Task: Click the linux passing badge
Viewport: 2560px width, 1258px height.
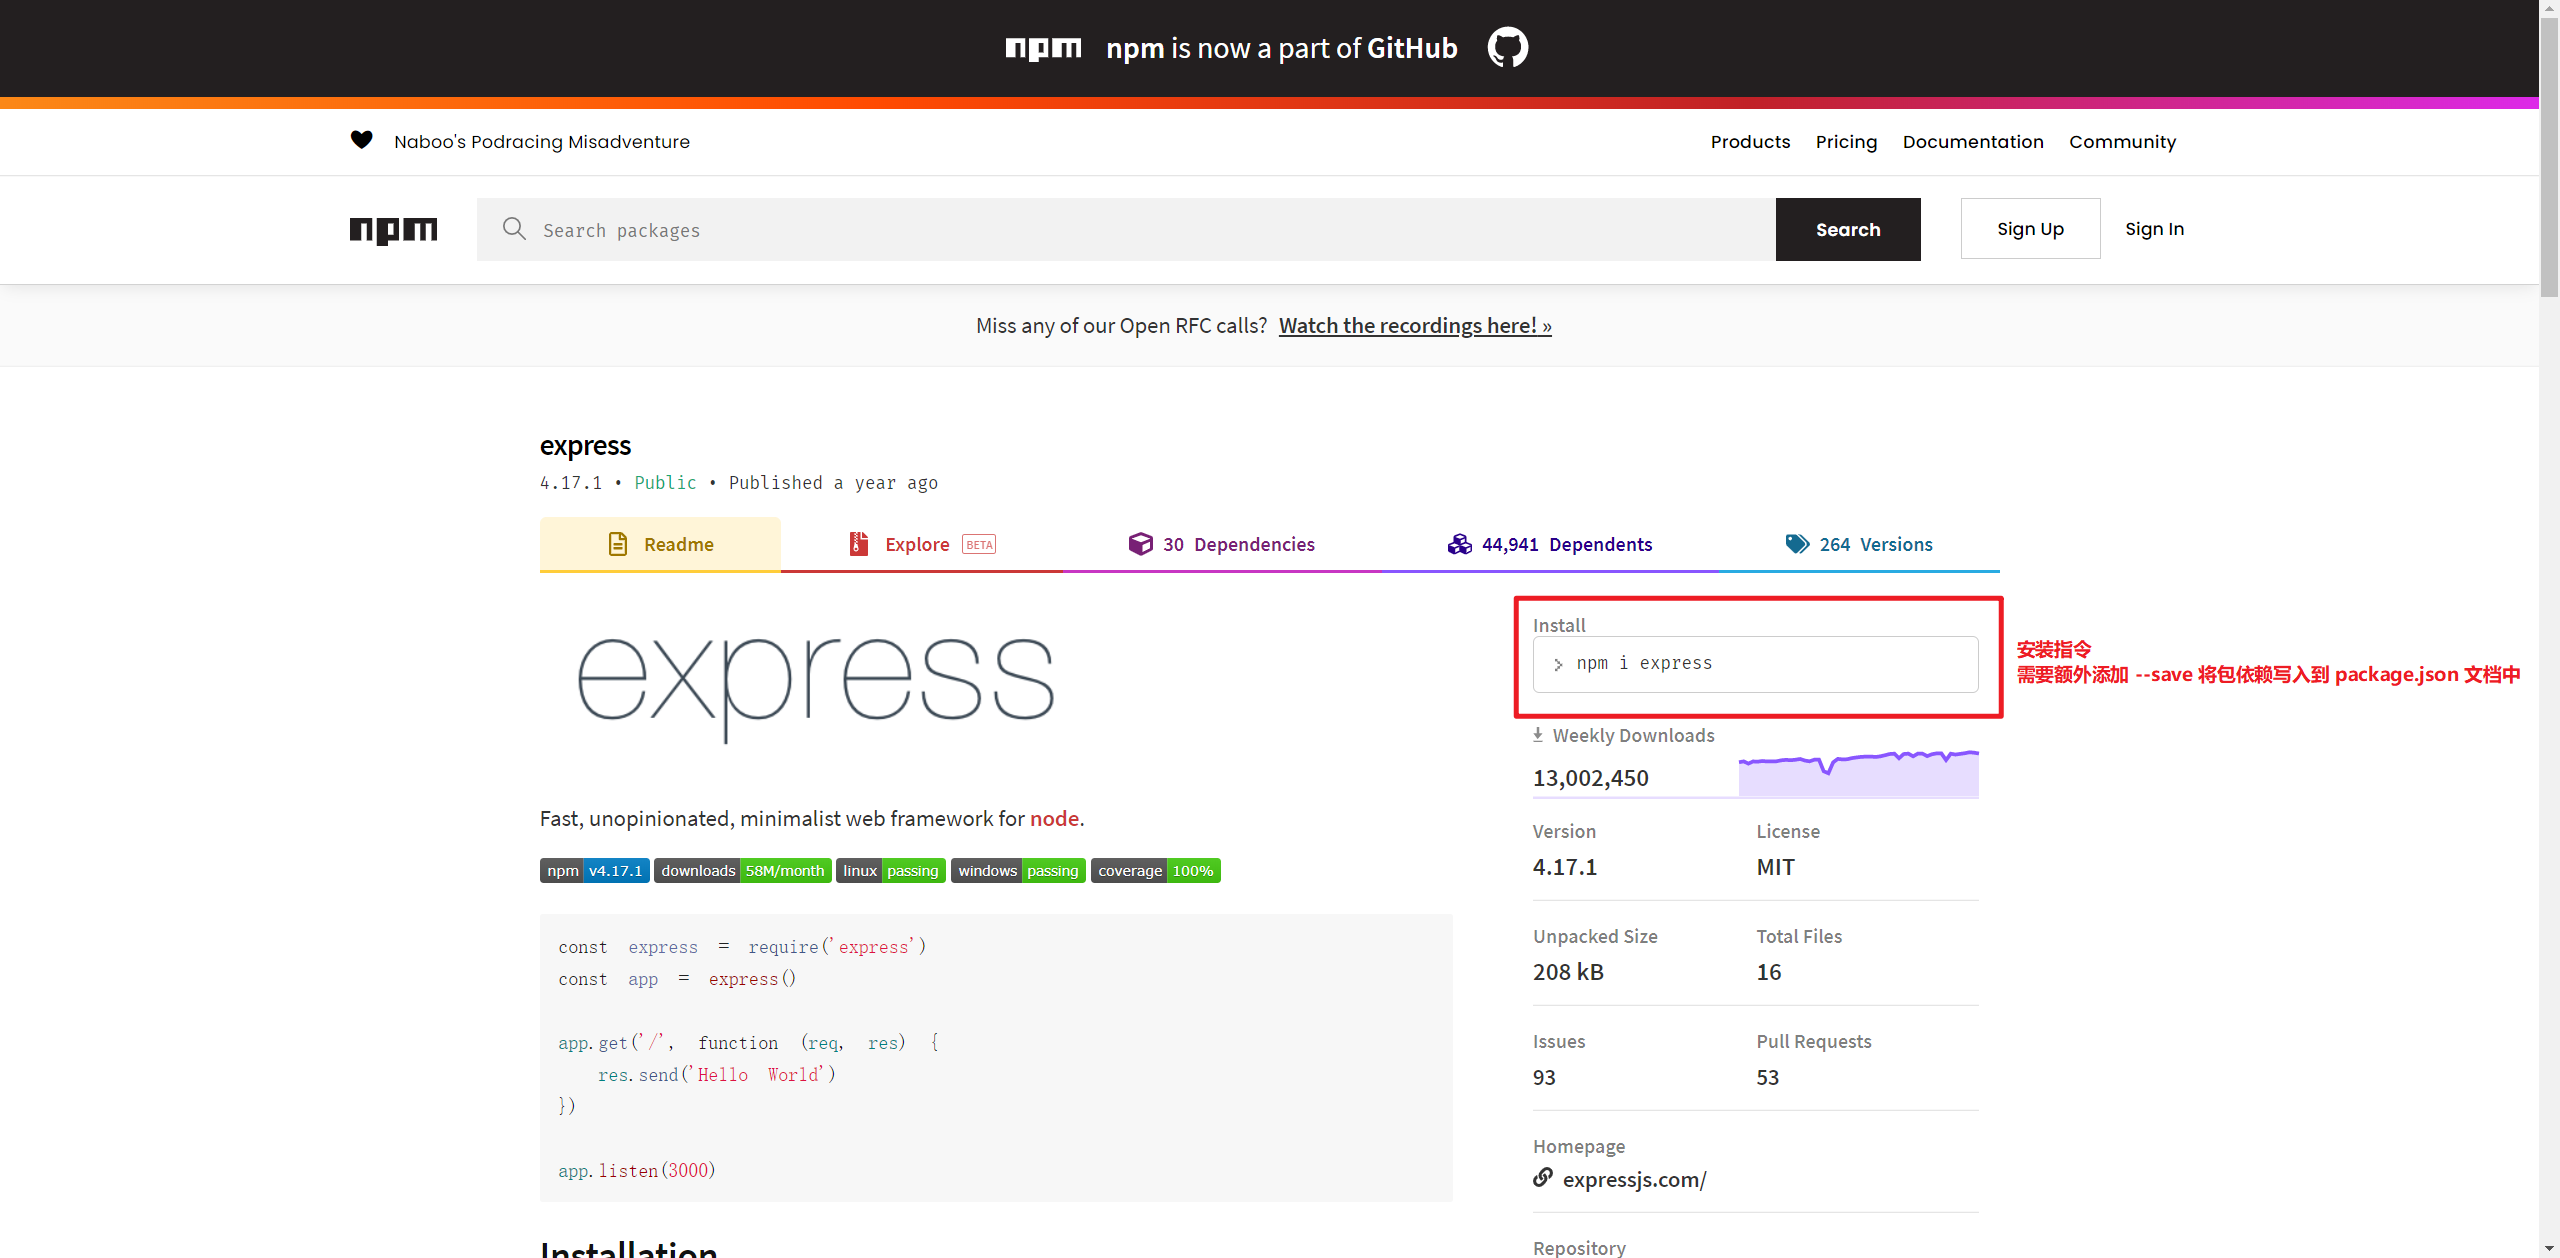Action: point(891,871)
